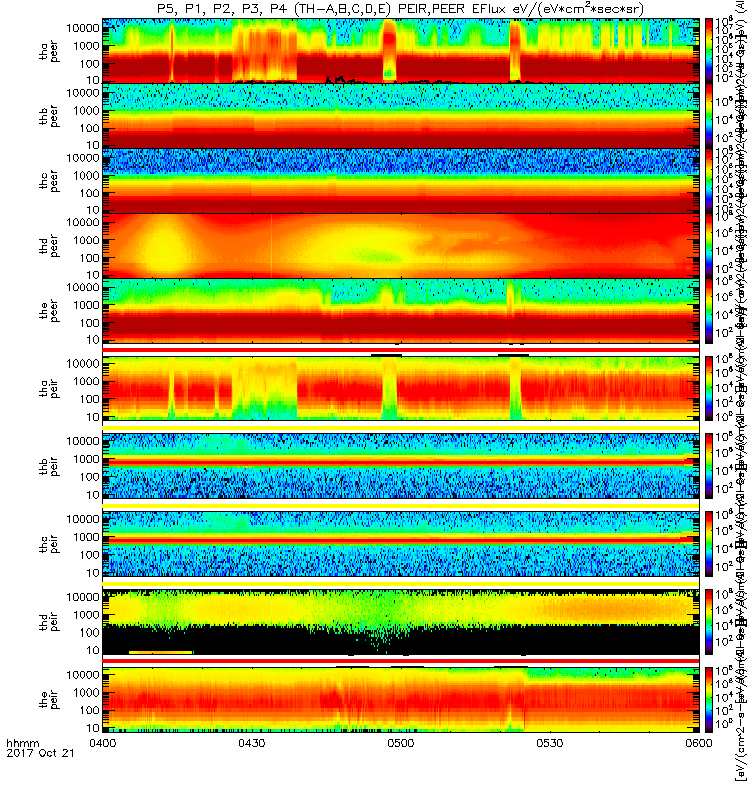Viewport: 750px width, 800px height.
Task: Click the 'the peer' electron spectrogram panel
Action: click(401, 311)
